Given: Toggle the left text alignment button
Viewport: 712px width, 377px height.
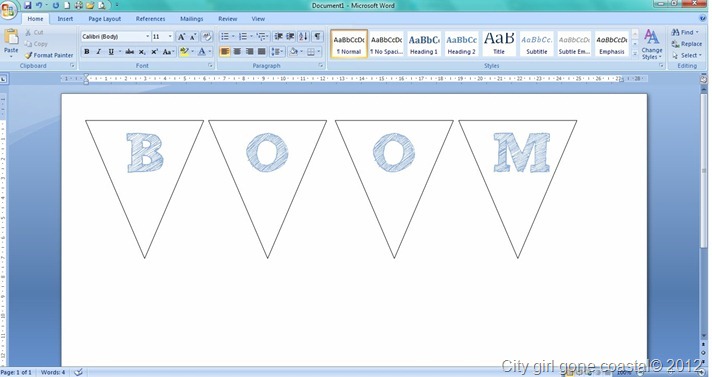Looking at the screenshot, I should (x=225, y=52).
